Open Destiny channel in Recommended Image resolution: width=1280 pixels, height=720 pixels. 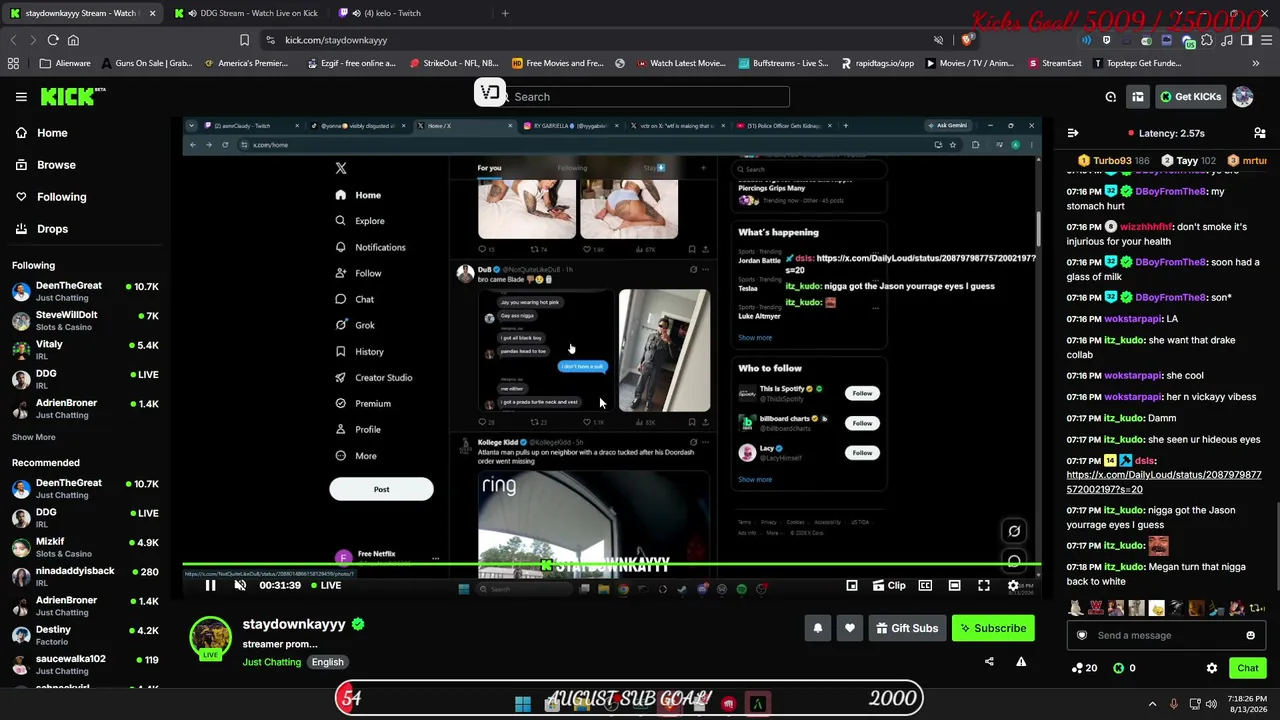click(86, 635)
